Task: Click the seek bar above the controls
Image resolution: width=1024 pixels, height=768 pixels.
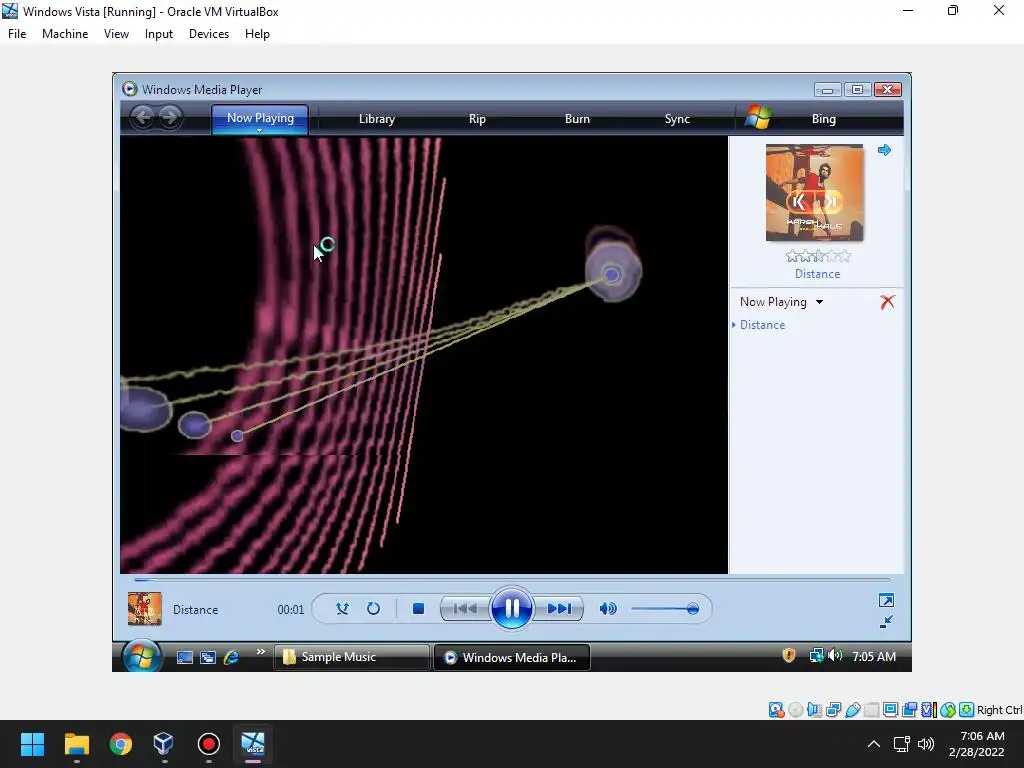Action: click(x=511, y=579)
